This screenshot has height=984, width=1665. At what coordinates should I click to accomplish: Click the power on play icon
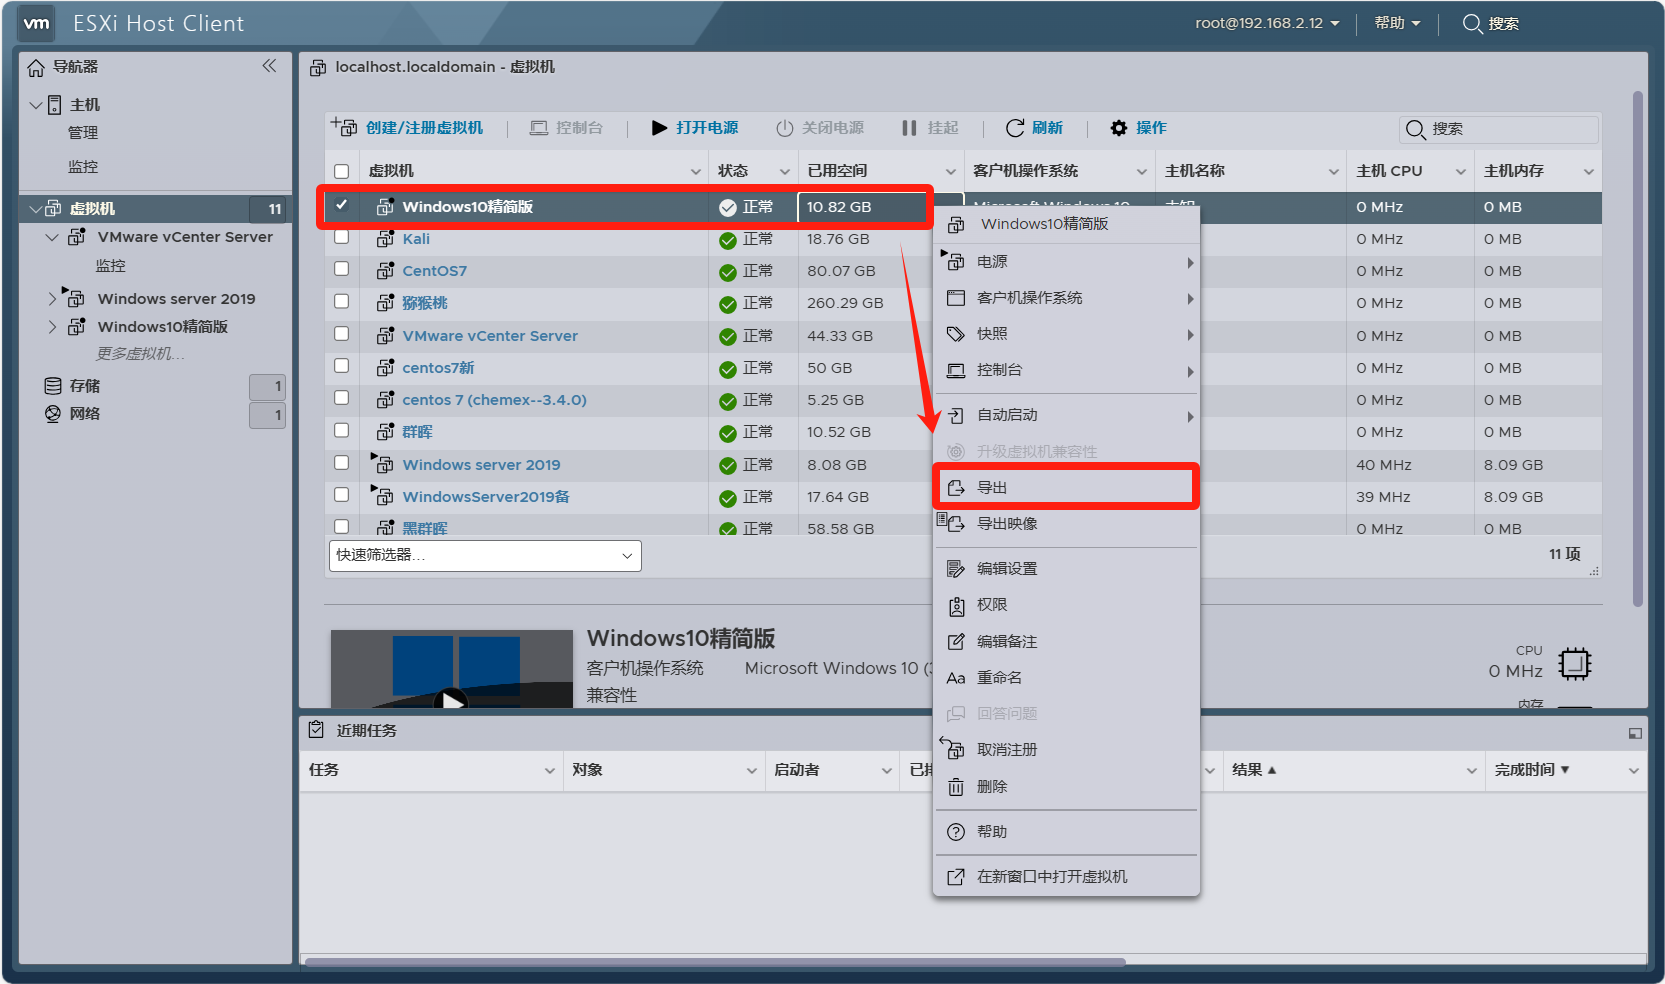pyautogui.click(x=659, y=128)
